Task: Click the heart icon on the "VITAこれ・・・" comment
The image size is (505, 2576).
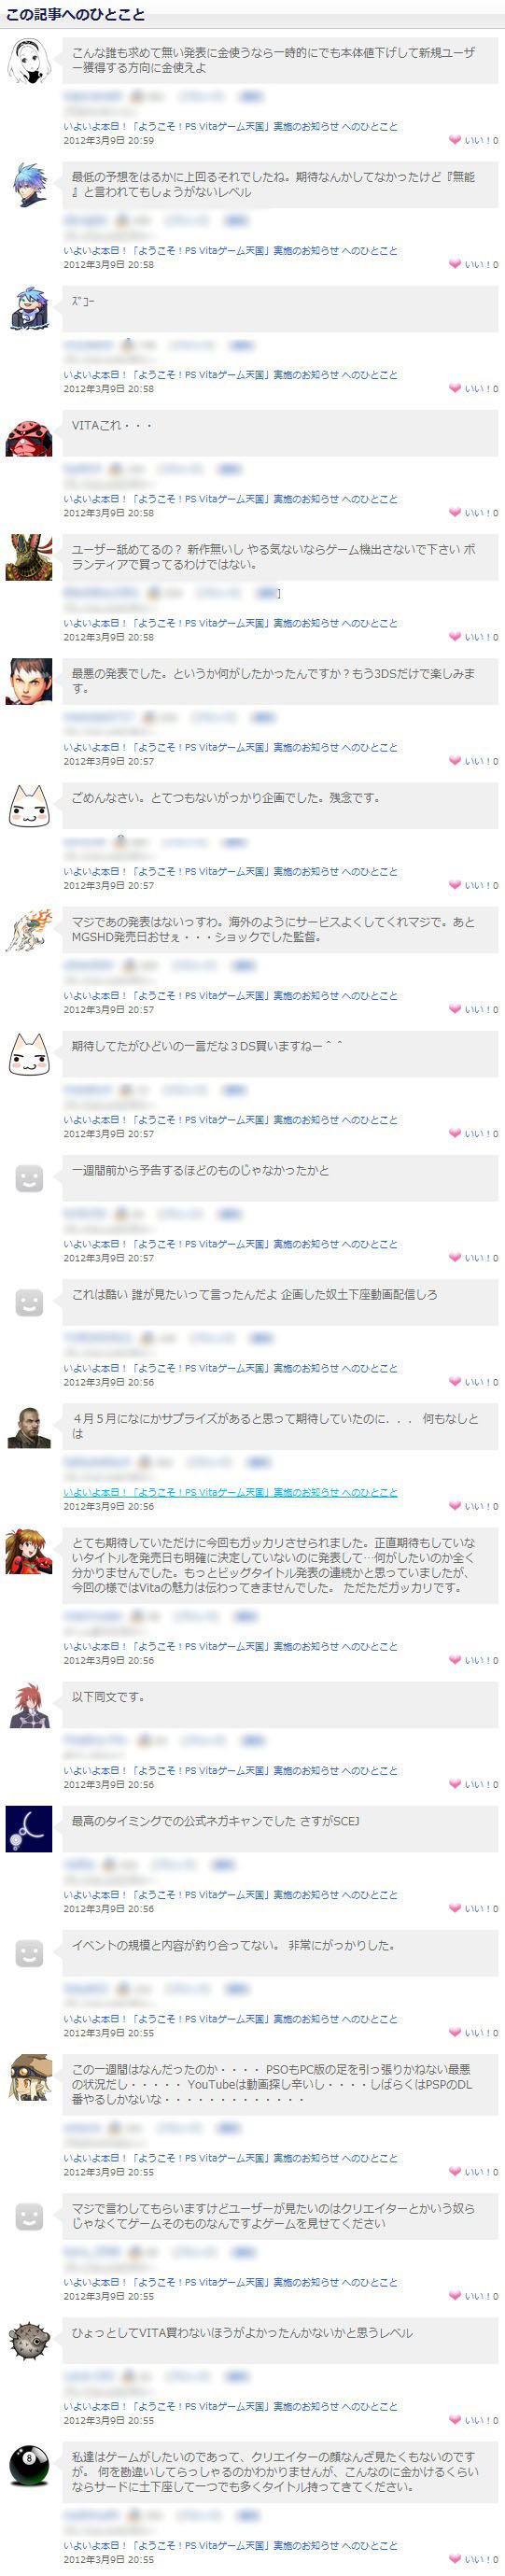Action: point(455,513)
